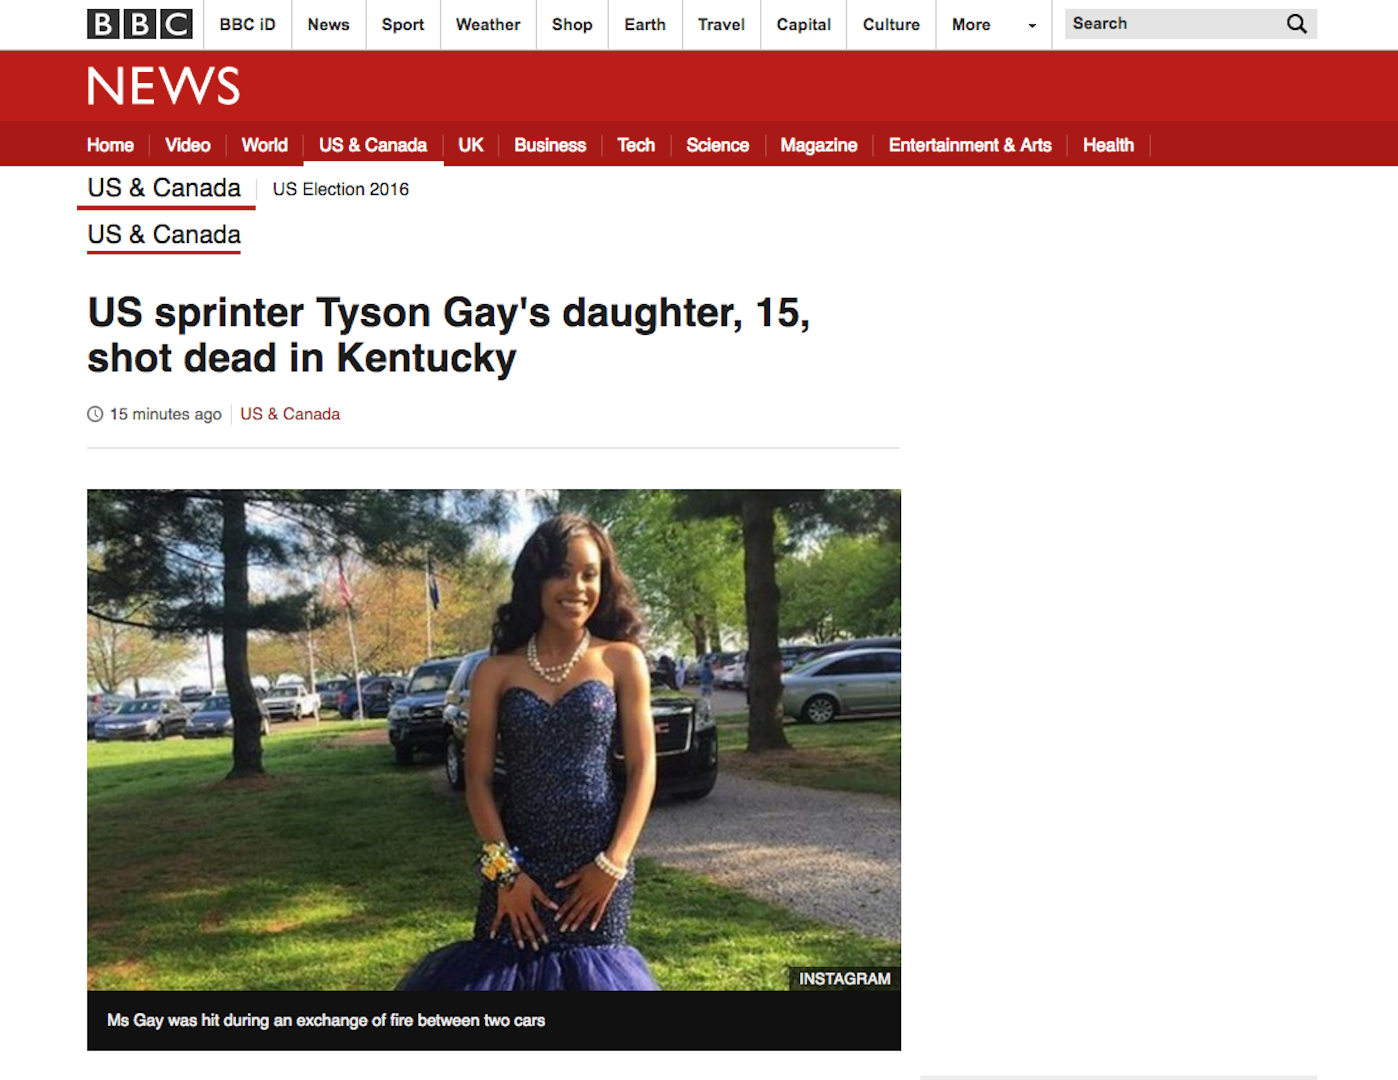Switch to the Health tab
The image size is (1398, 1080).
pos(1108,145)
